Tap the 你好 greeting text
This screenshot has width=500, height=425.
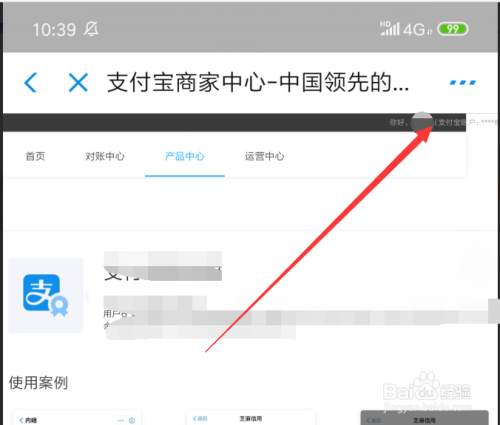pos(398,122)
